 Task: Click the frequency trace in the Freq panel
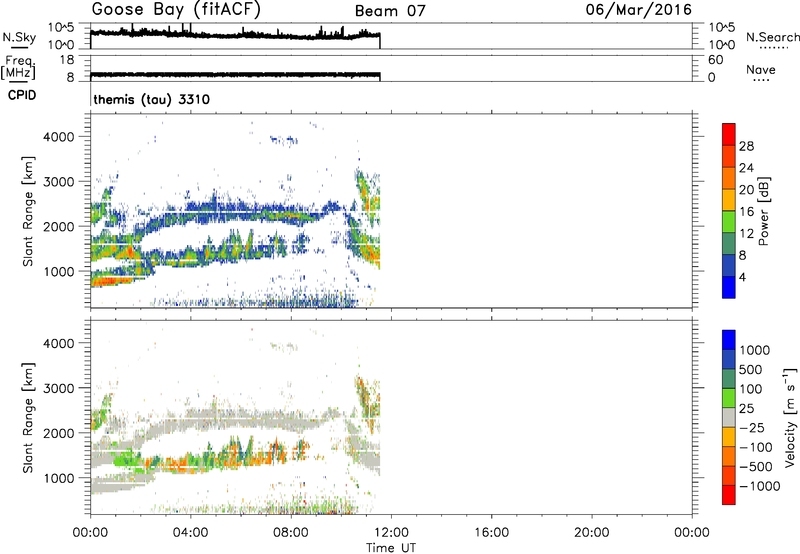(x=235, y=74)
